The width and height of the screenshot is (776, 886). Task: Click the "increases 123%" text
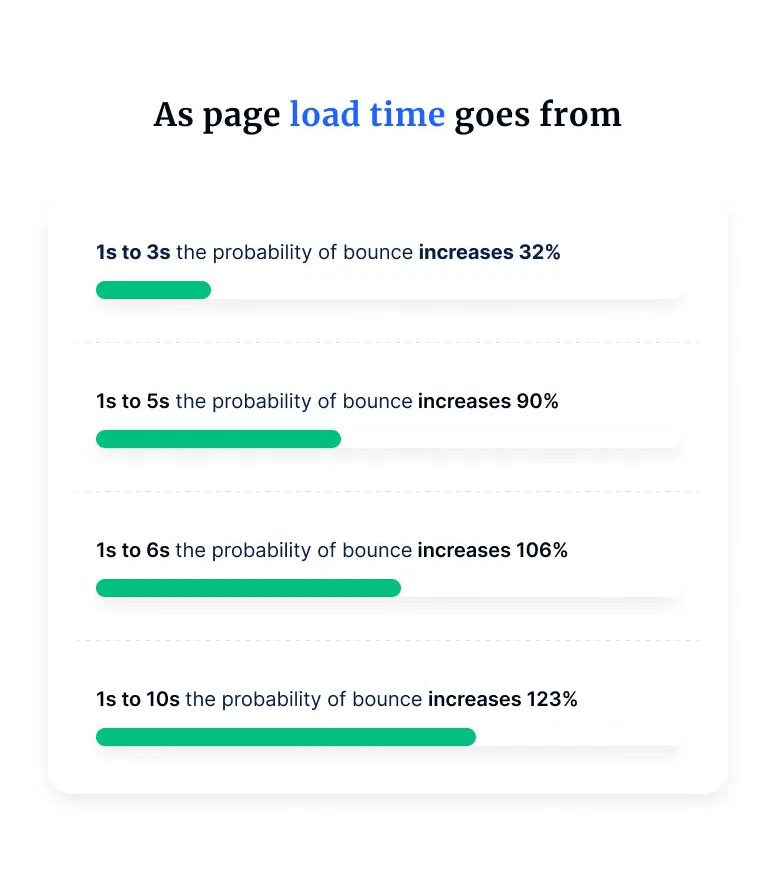[x=502, y=700]
